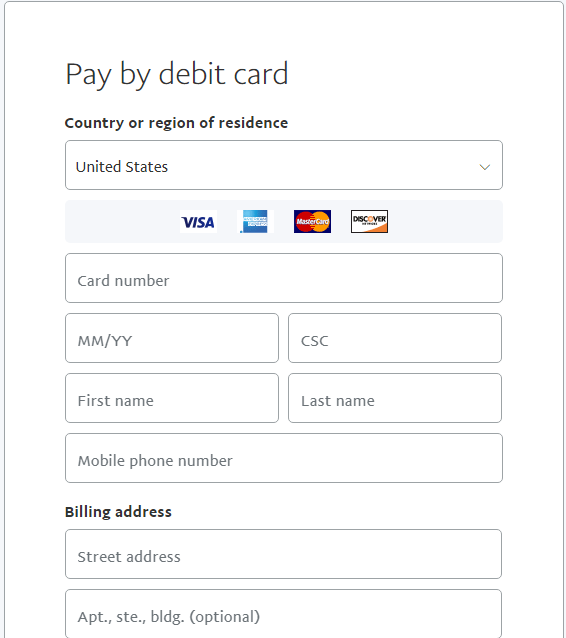Open the United States country selector
Image resolution: width=566 pixels, height=638 pixels.
(284, 165)
